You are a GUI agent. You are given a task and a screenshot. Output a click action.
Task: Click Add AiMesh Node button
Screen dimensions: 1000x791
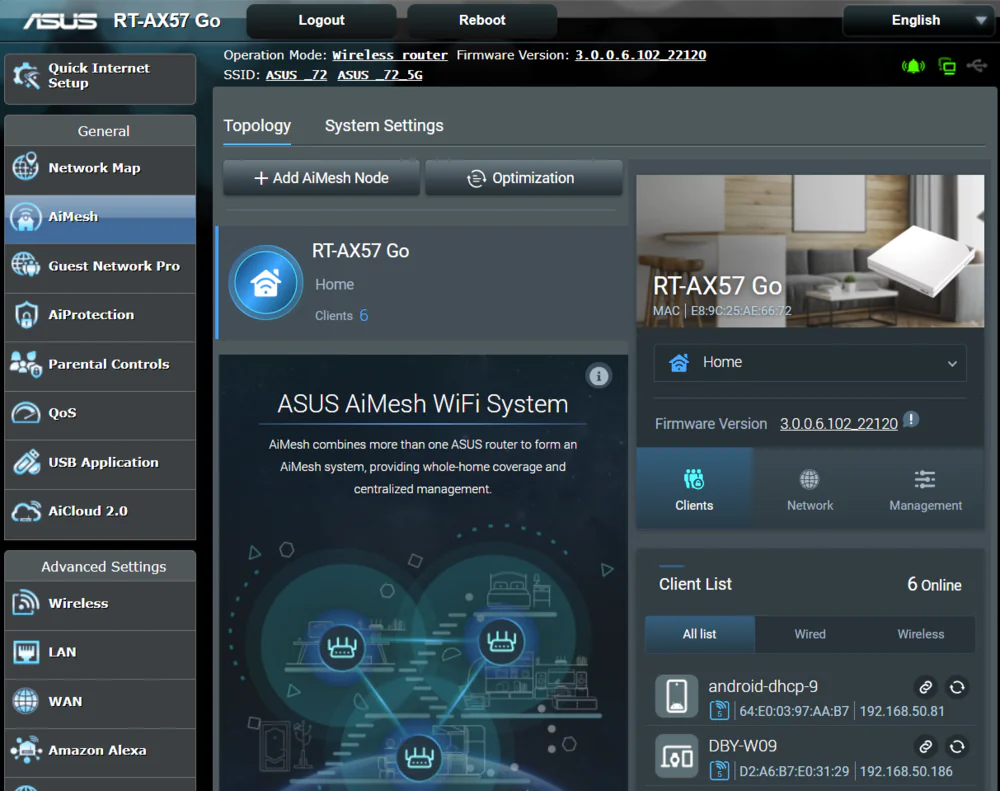[x=321, y=178]
